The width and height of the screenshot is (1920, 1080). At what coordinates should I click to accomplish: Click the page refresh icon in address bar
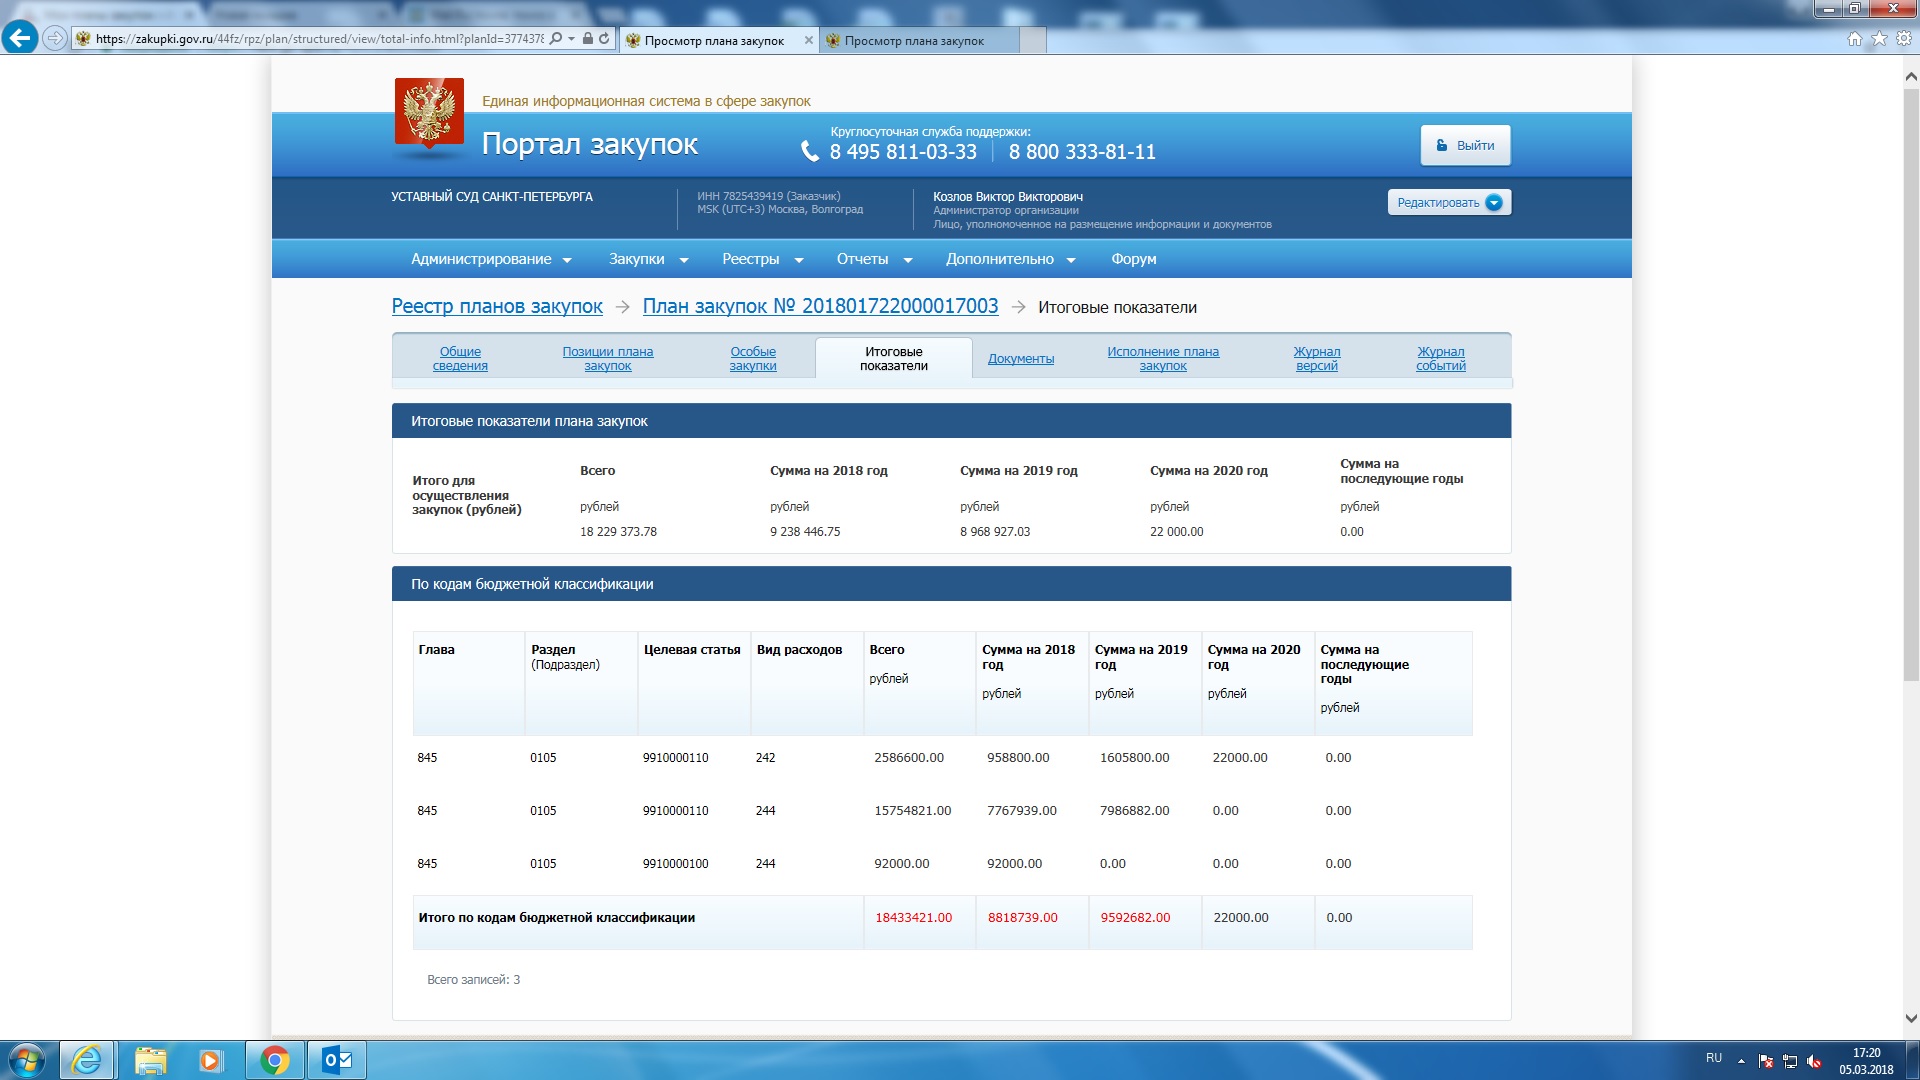coord(604,39)
